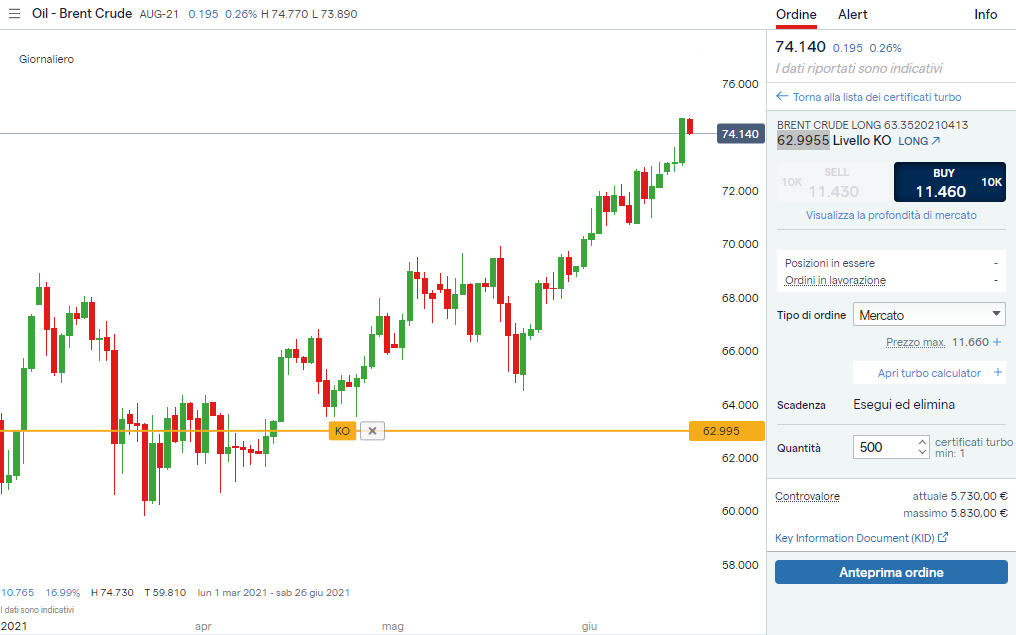Screen dimensions: 1016x635
Task: Close the KO level line marker
Action: (372, 431)
